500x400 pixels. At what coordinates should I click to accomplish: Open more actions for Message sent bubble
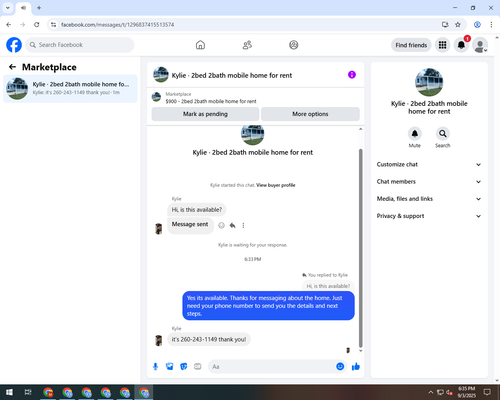point(243,225)
